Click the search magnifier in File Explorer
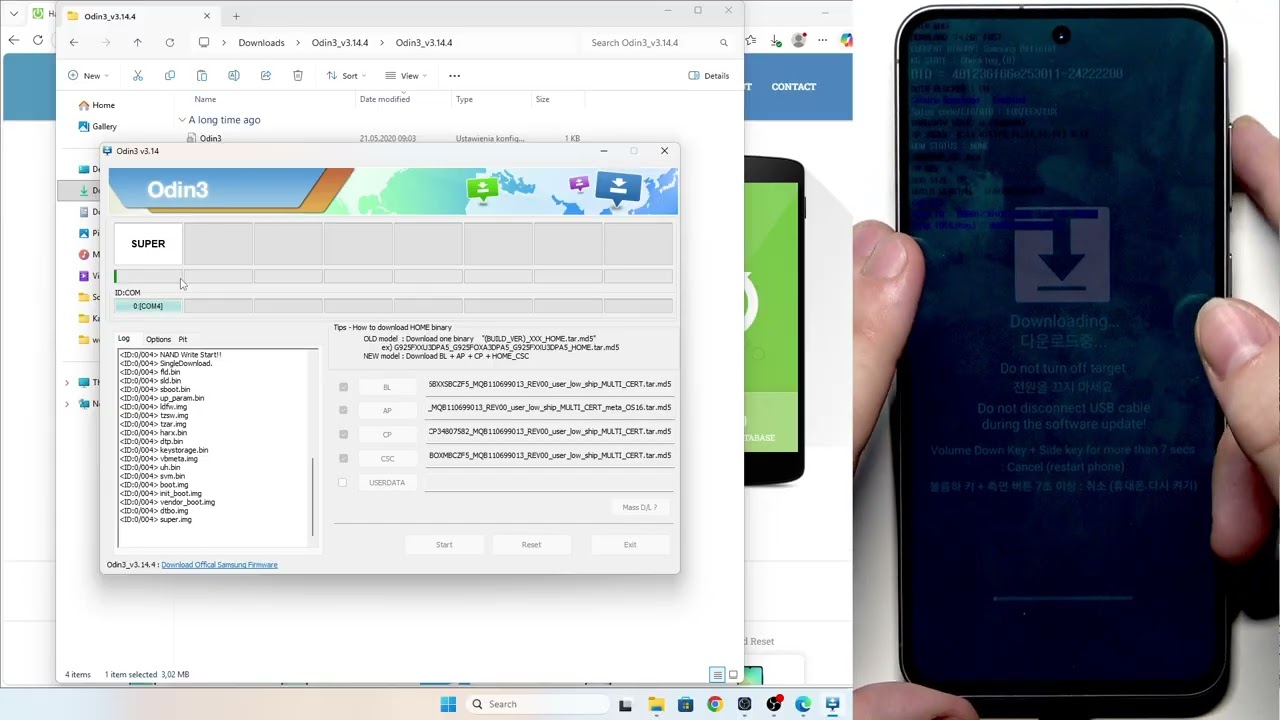Viewport: 1280px width, 720px height. coord(724,43)
